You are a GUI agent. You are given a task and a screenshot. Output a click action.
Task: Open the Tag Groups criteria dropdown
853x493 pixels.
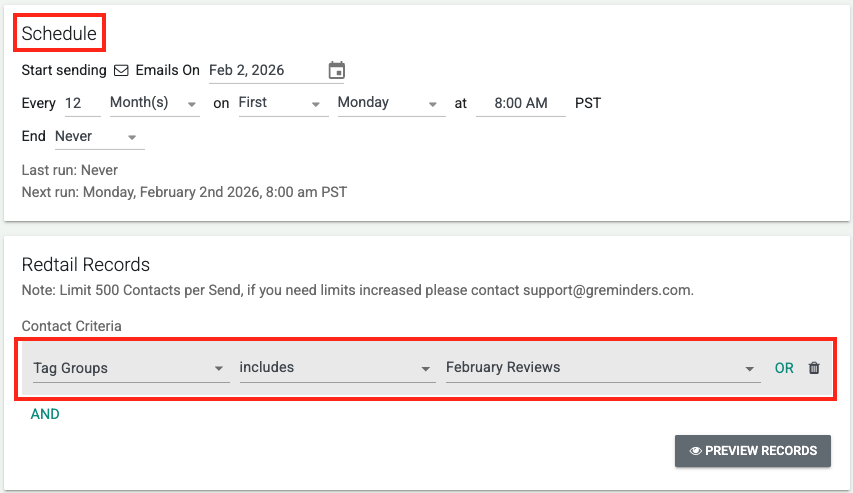point(129,368)
